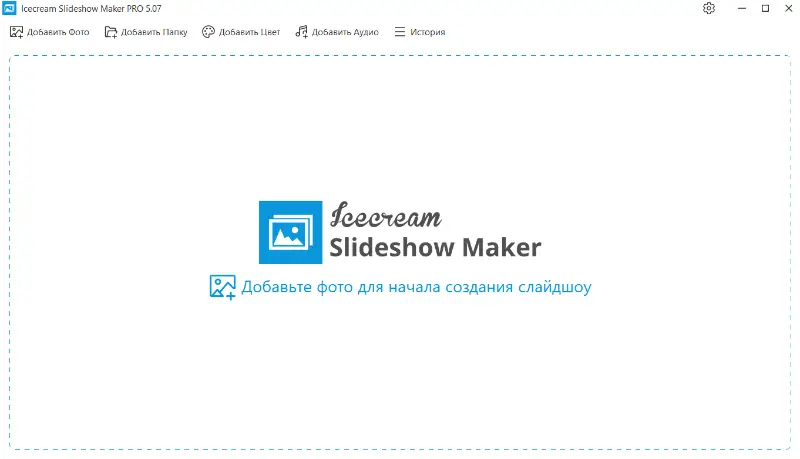The height and width of the screenshot is (459, 800).
Task: Open settings via the gear icon
Action: click(x=709, y=8)
